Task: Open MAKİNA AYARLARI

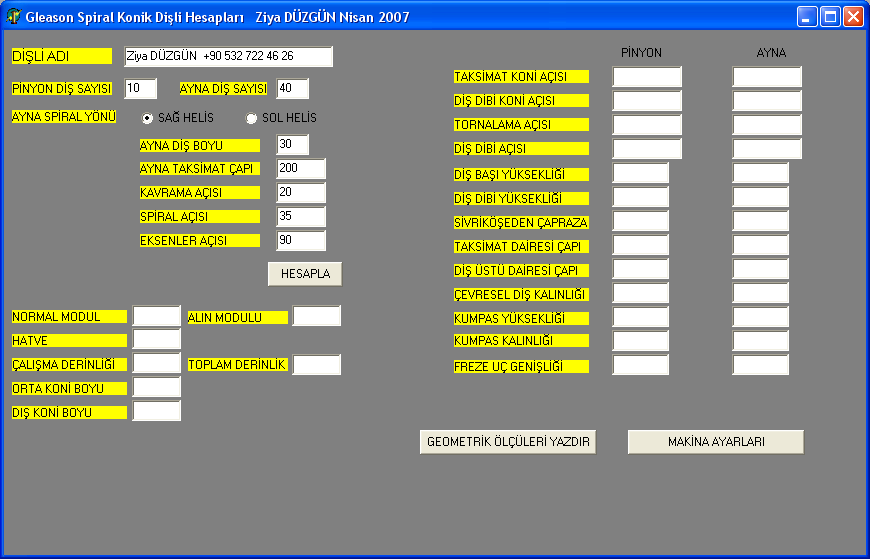Action: point(716,442)
